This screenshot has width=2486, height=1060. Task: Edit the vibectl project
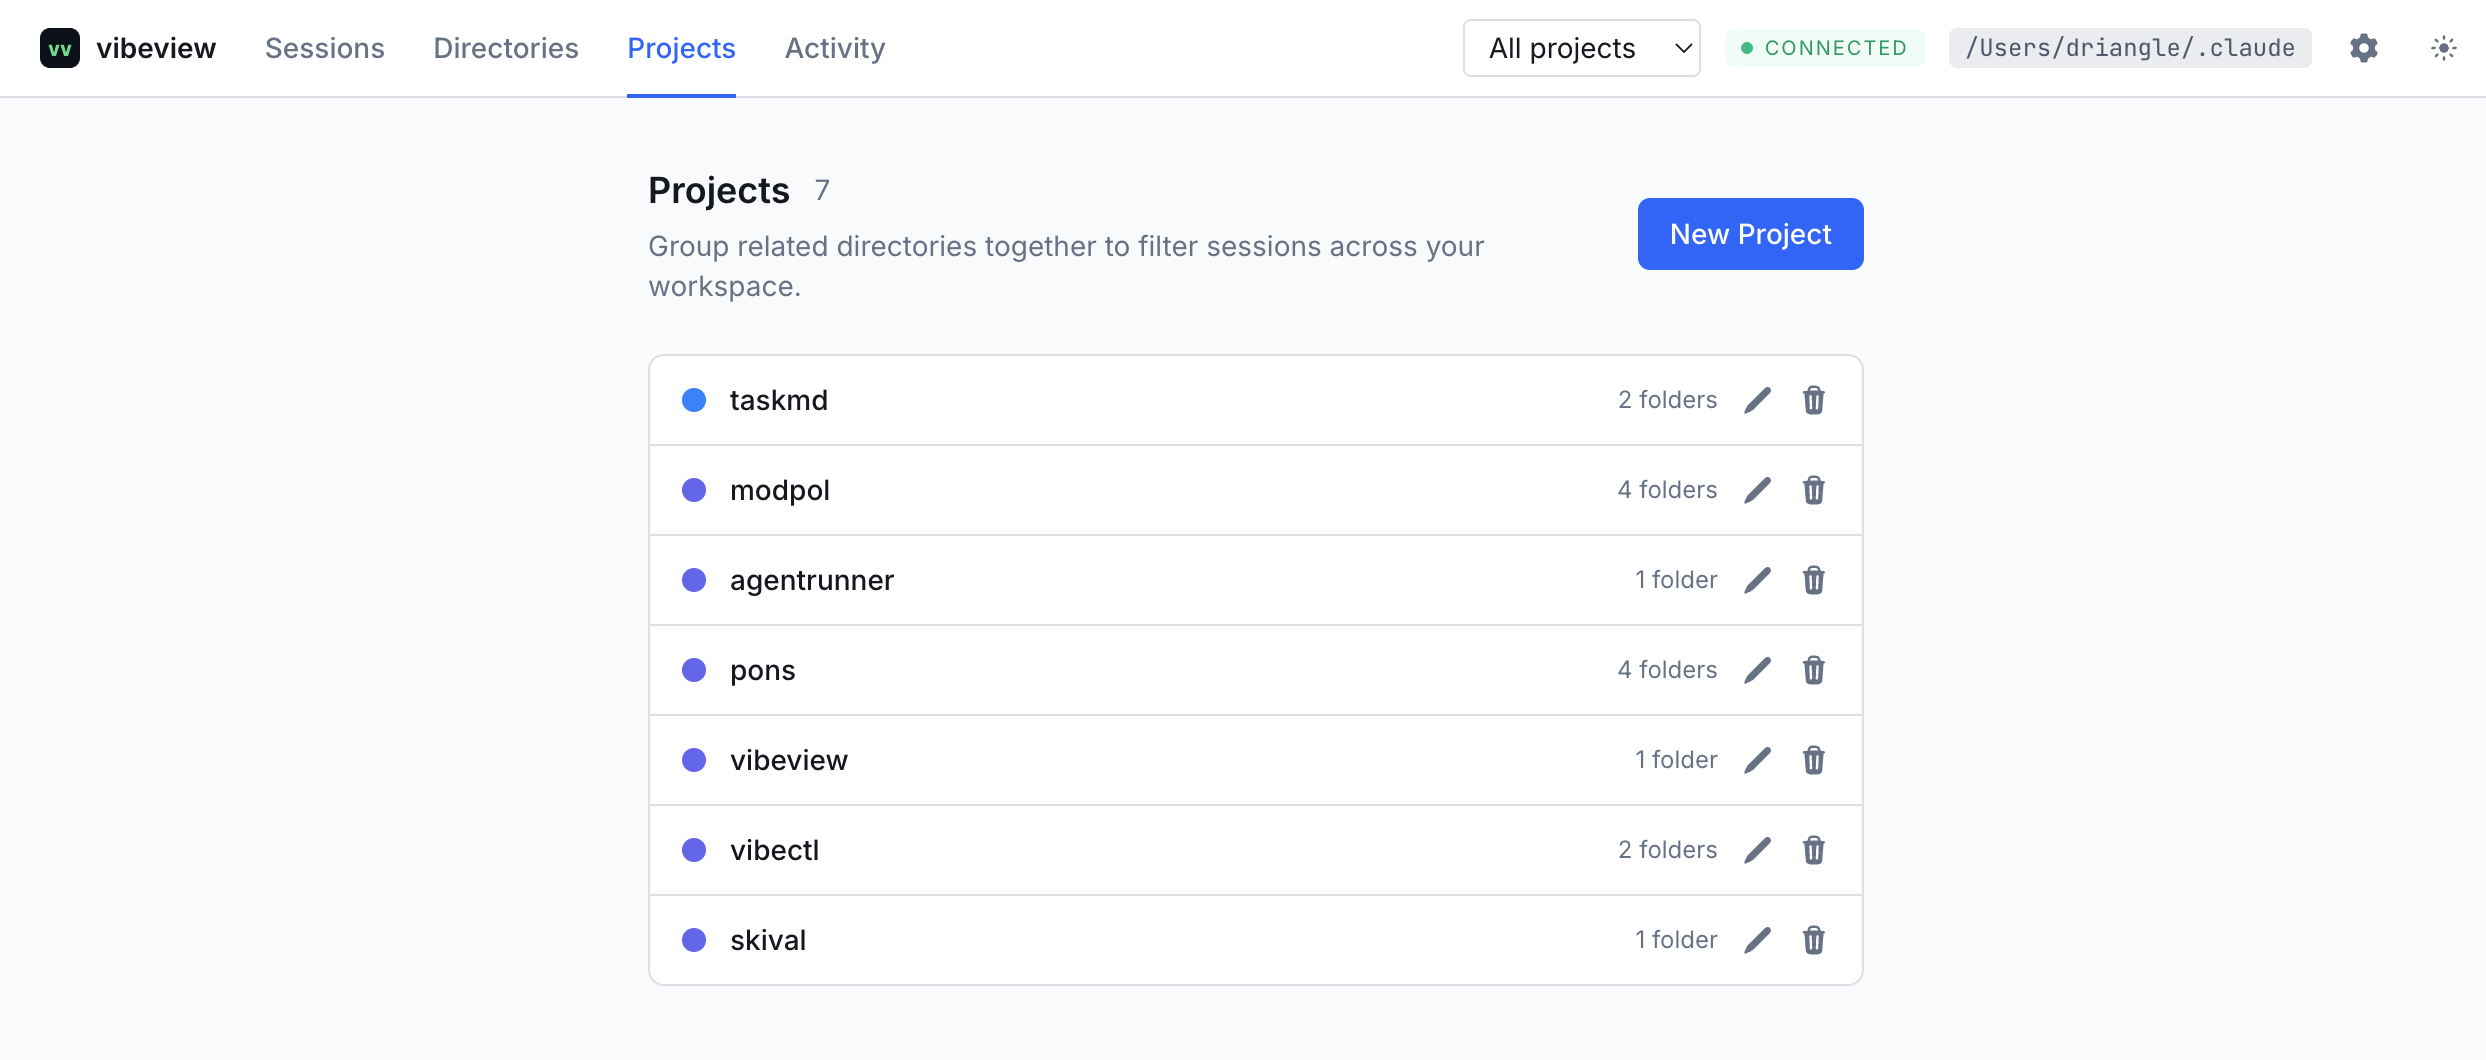1758,850
